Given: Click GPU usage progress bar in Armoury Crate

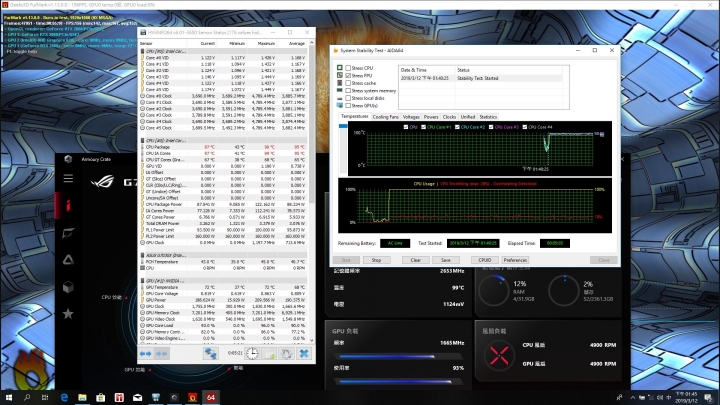Looking at the screenshot, I should pyautogui.click(x=398, y=382).
